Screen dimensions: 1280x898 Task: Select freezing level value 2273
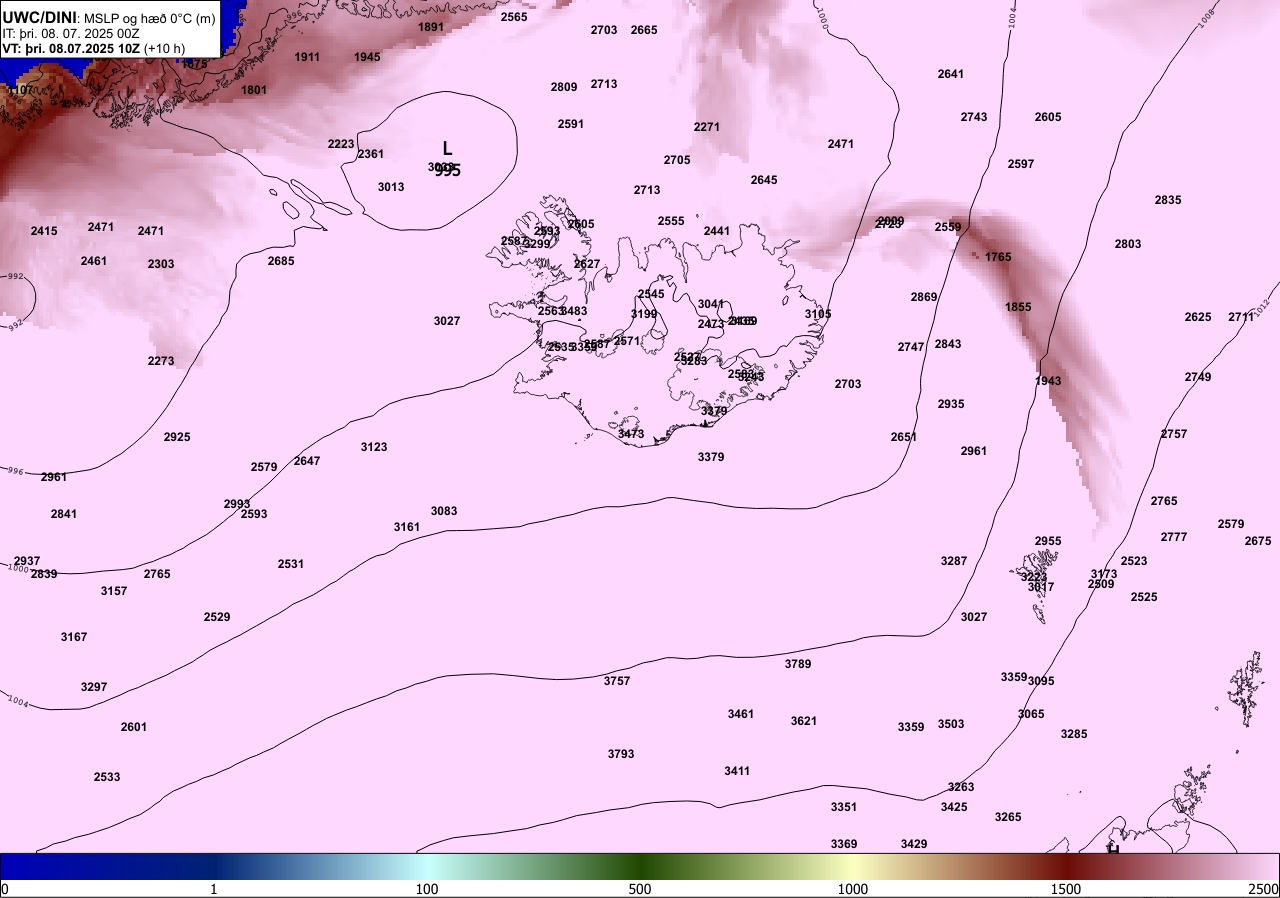pos(161,361)
